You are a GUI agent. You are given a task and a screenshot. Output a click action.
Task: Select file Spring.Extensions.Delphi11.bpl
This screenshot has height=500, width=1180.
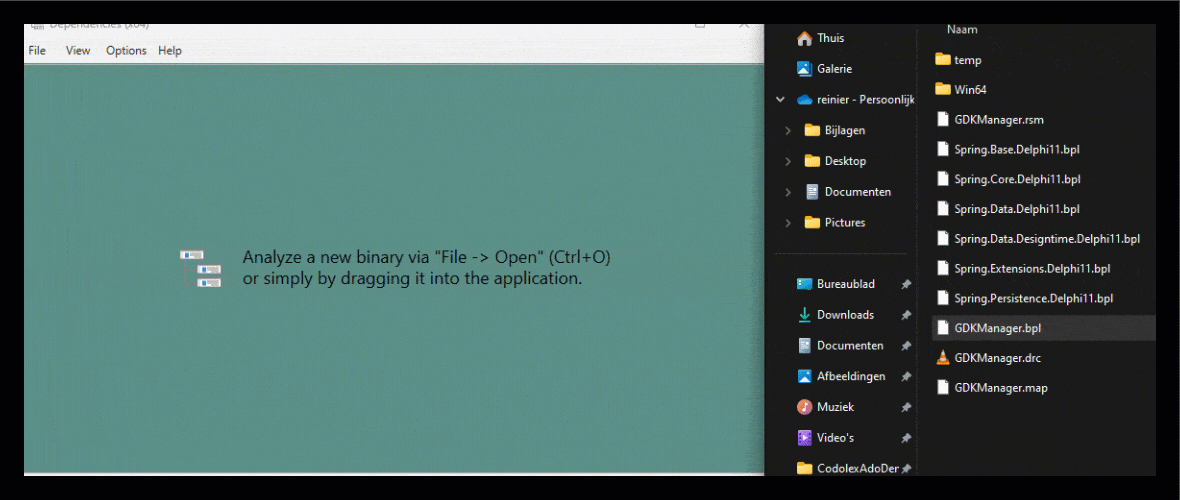click(x=1032, y=268)
